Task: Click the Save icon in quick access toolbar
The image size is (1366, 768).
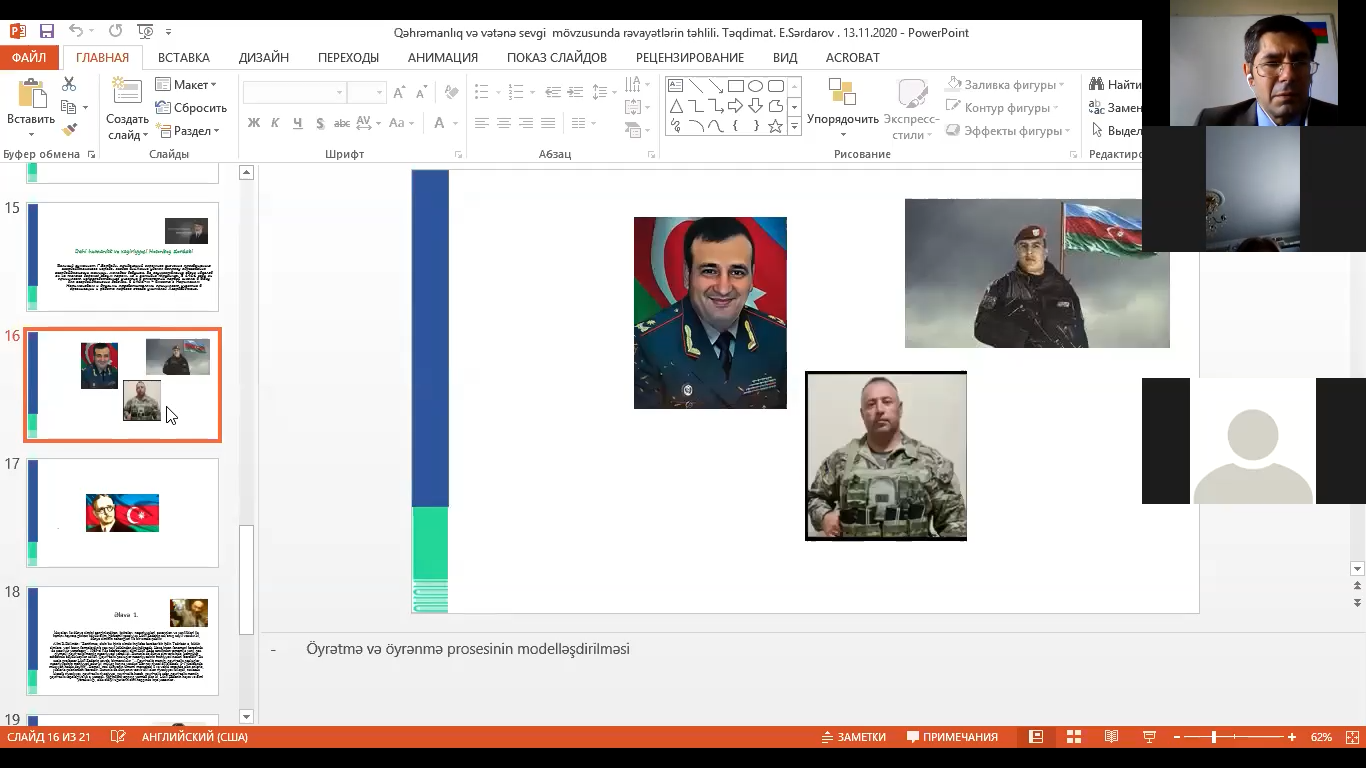Action: click(x=47, y=32)
